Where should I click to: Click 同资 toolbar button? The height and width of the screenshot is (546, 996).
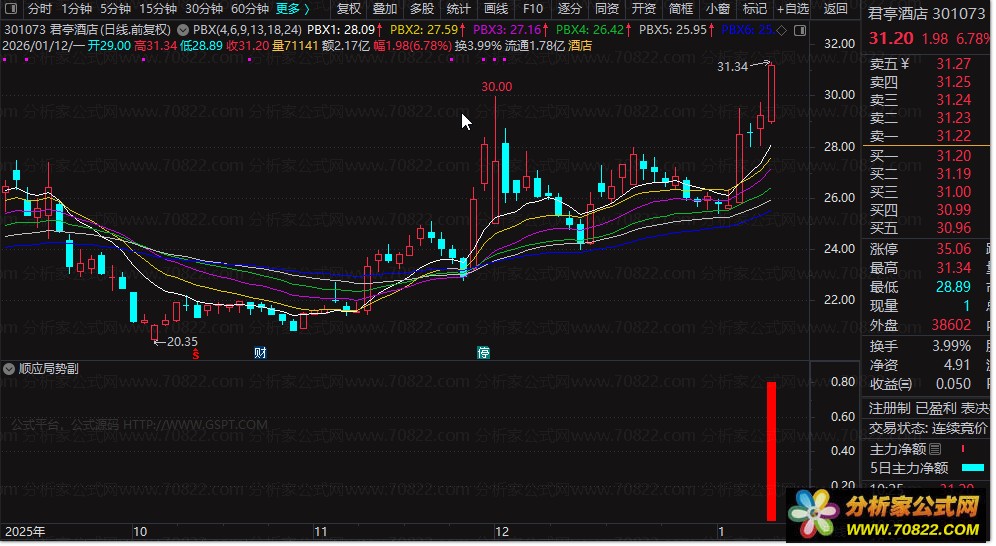click(607, 9)
